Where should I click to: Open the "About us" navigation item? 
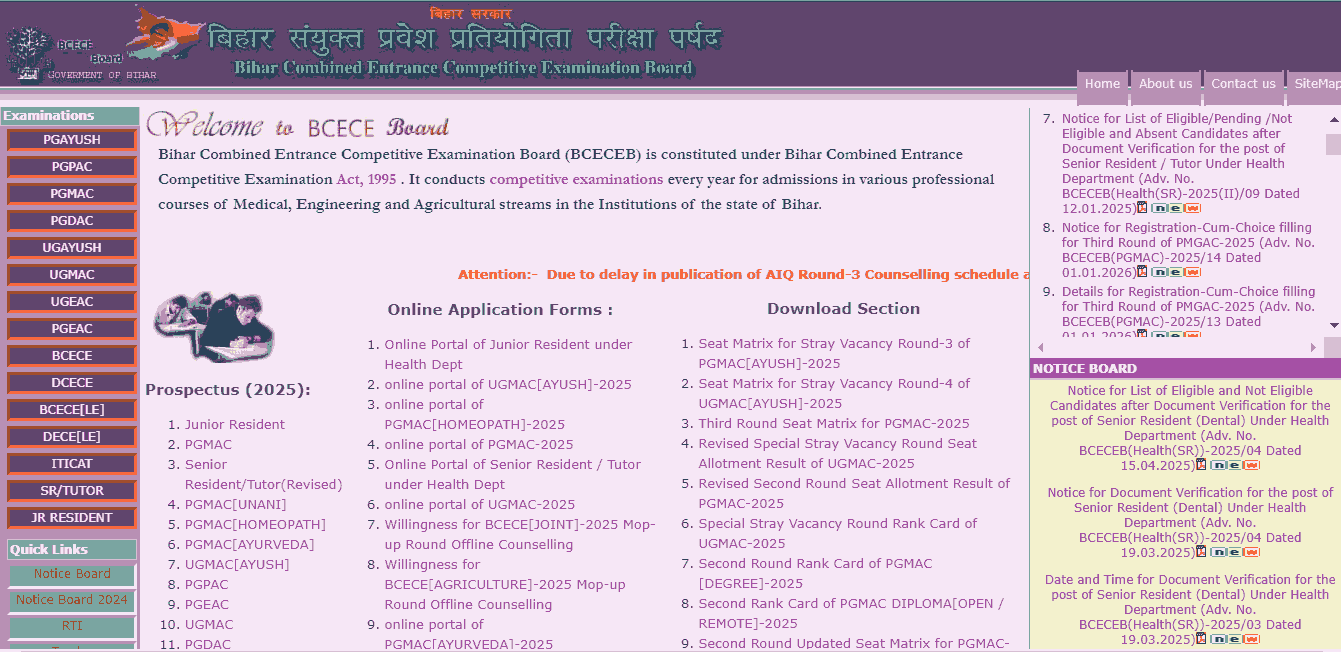(1165, 83)
